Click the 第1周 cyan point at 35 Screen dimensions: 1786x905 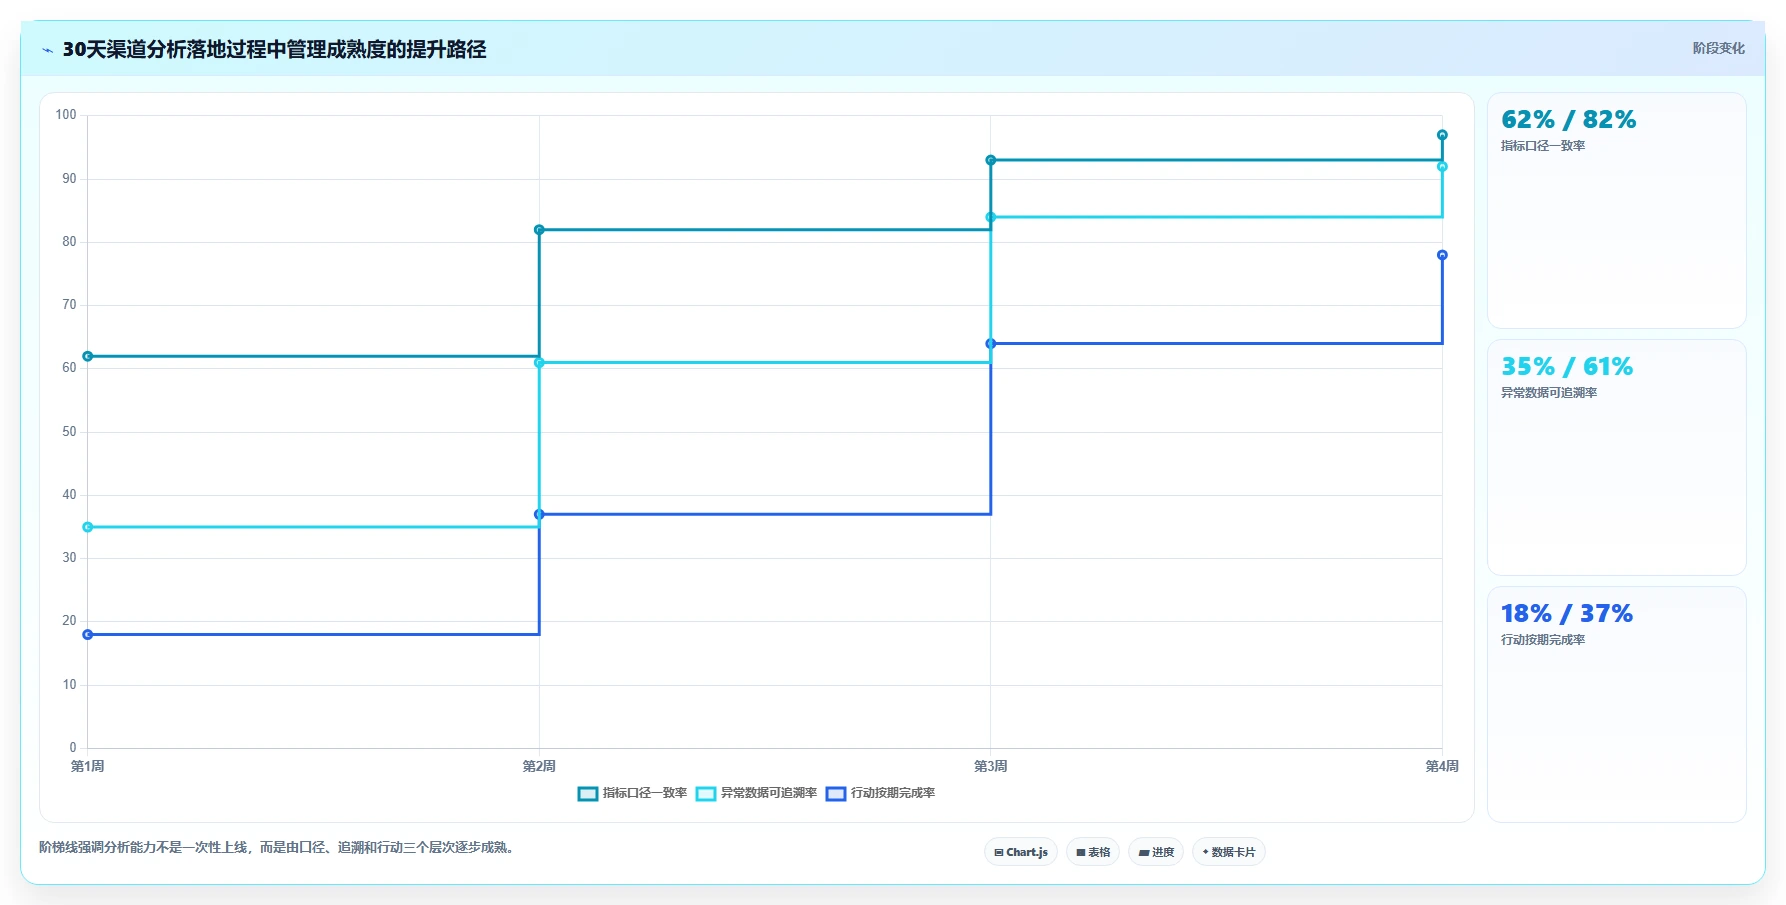pyautogui.click(x=88, y=527)
